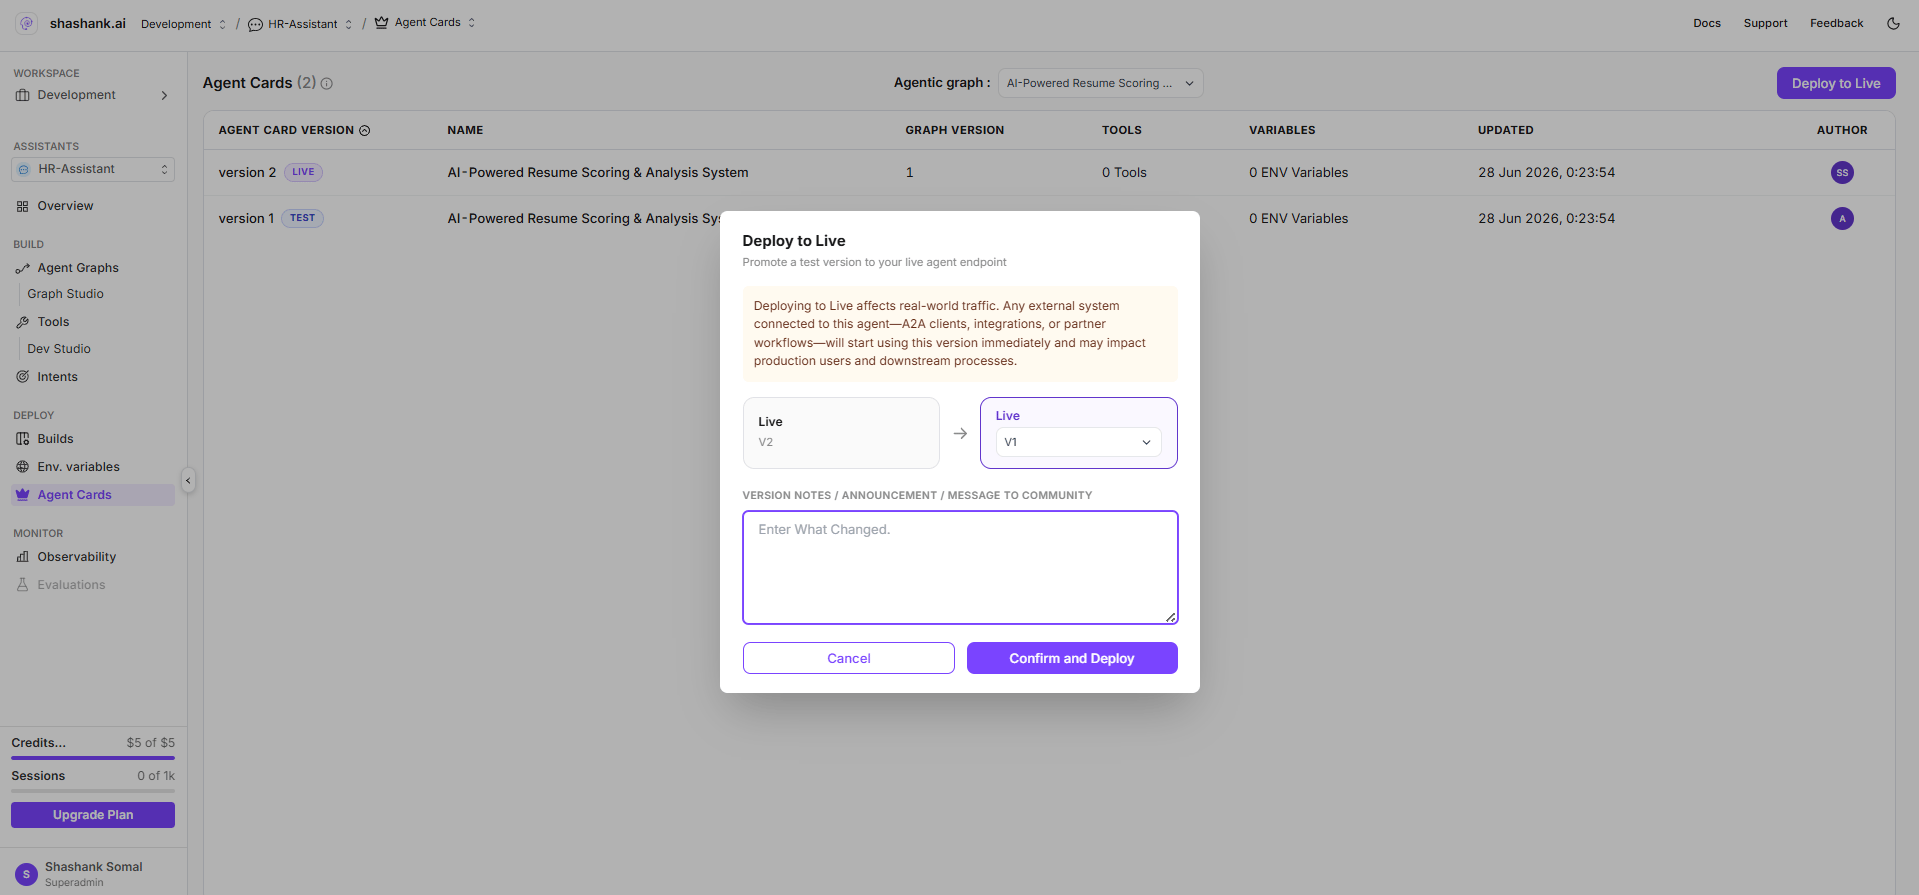The image size is (1919, 895).
Task: Open Observability in sidebar
Action: 77,557
